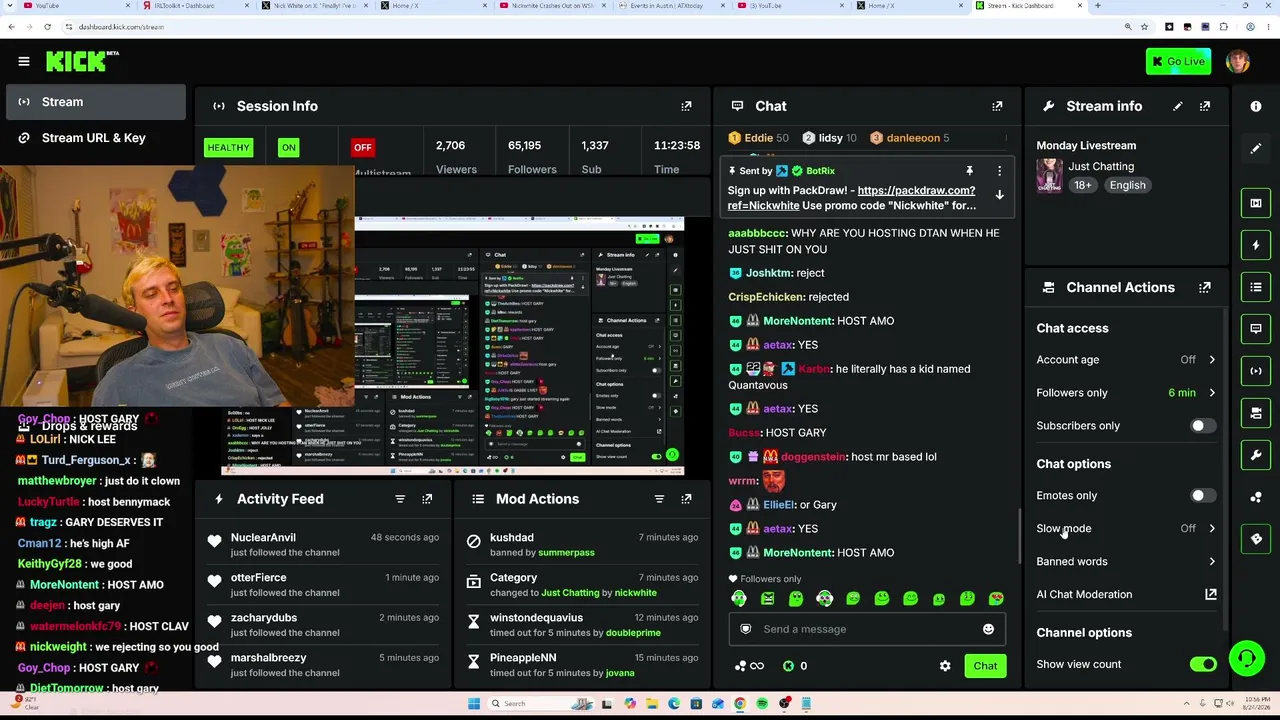Click the Go Live button
The width and height of the screenshot is (1280, 720).
point(1179,61)
